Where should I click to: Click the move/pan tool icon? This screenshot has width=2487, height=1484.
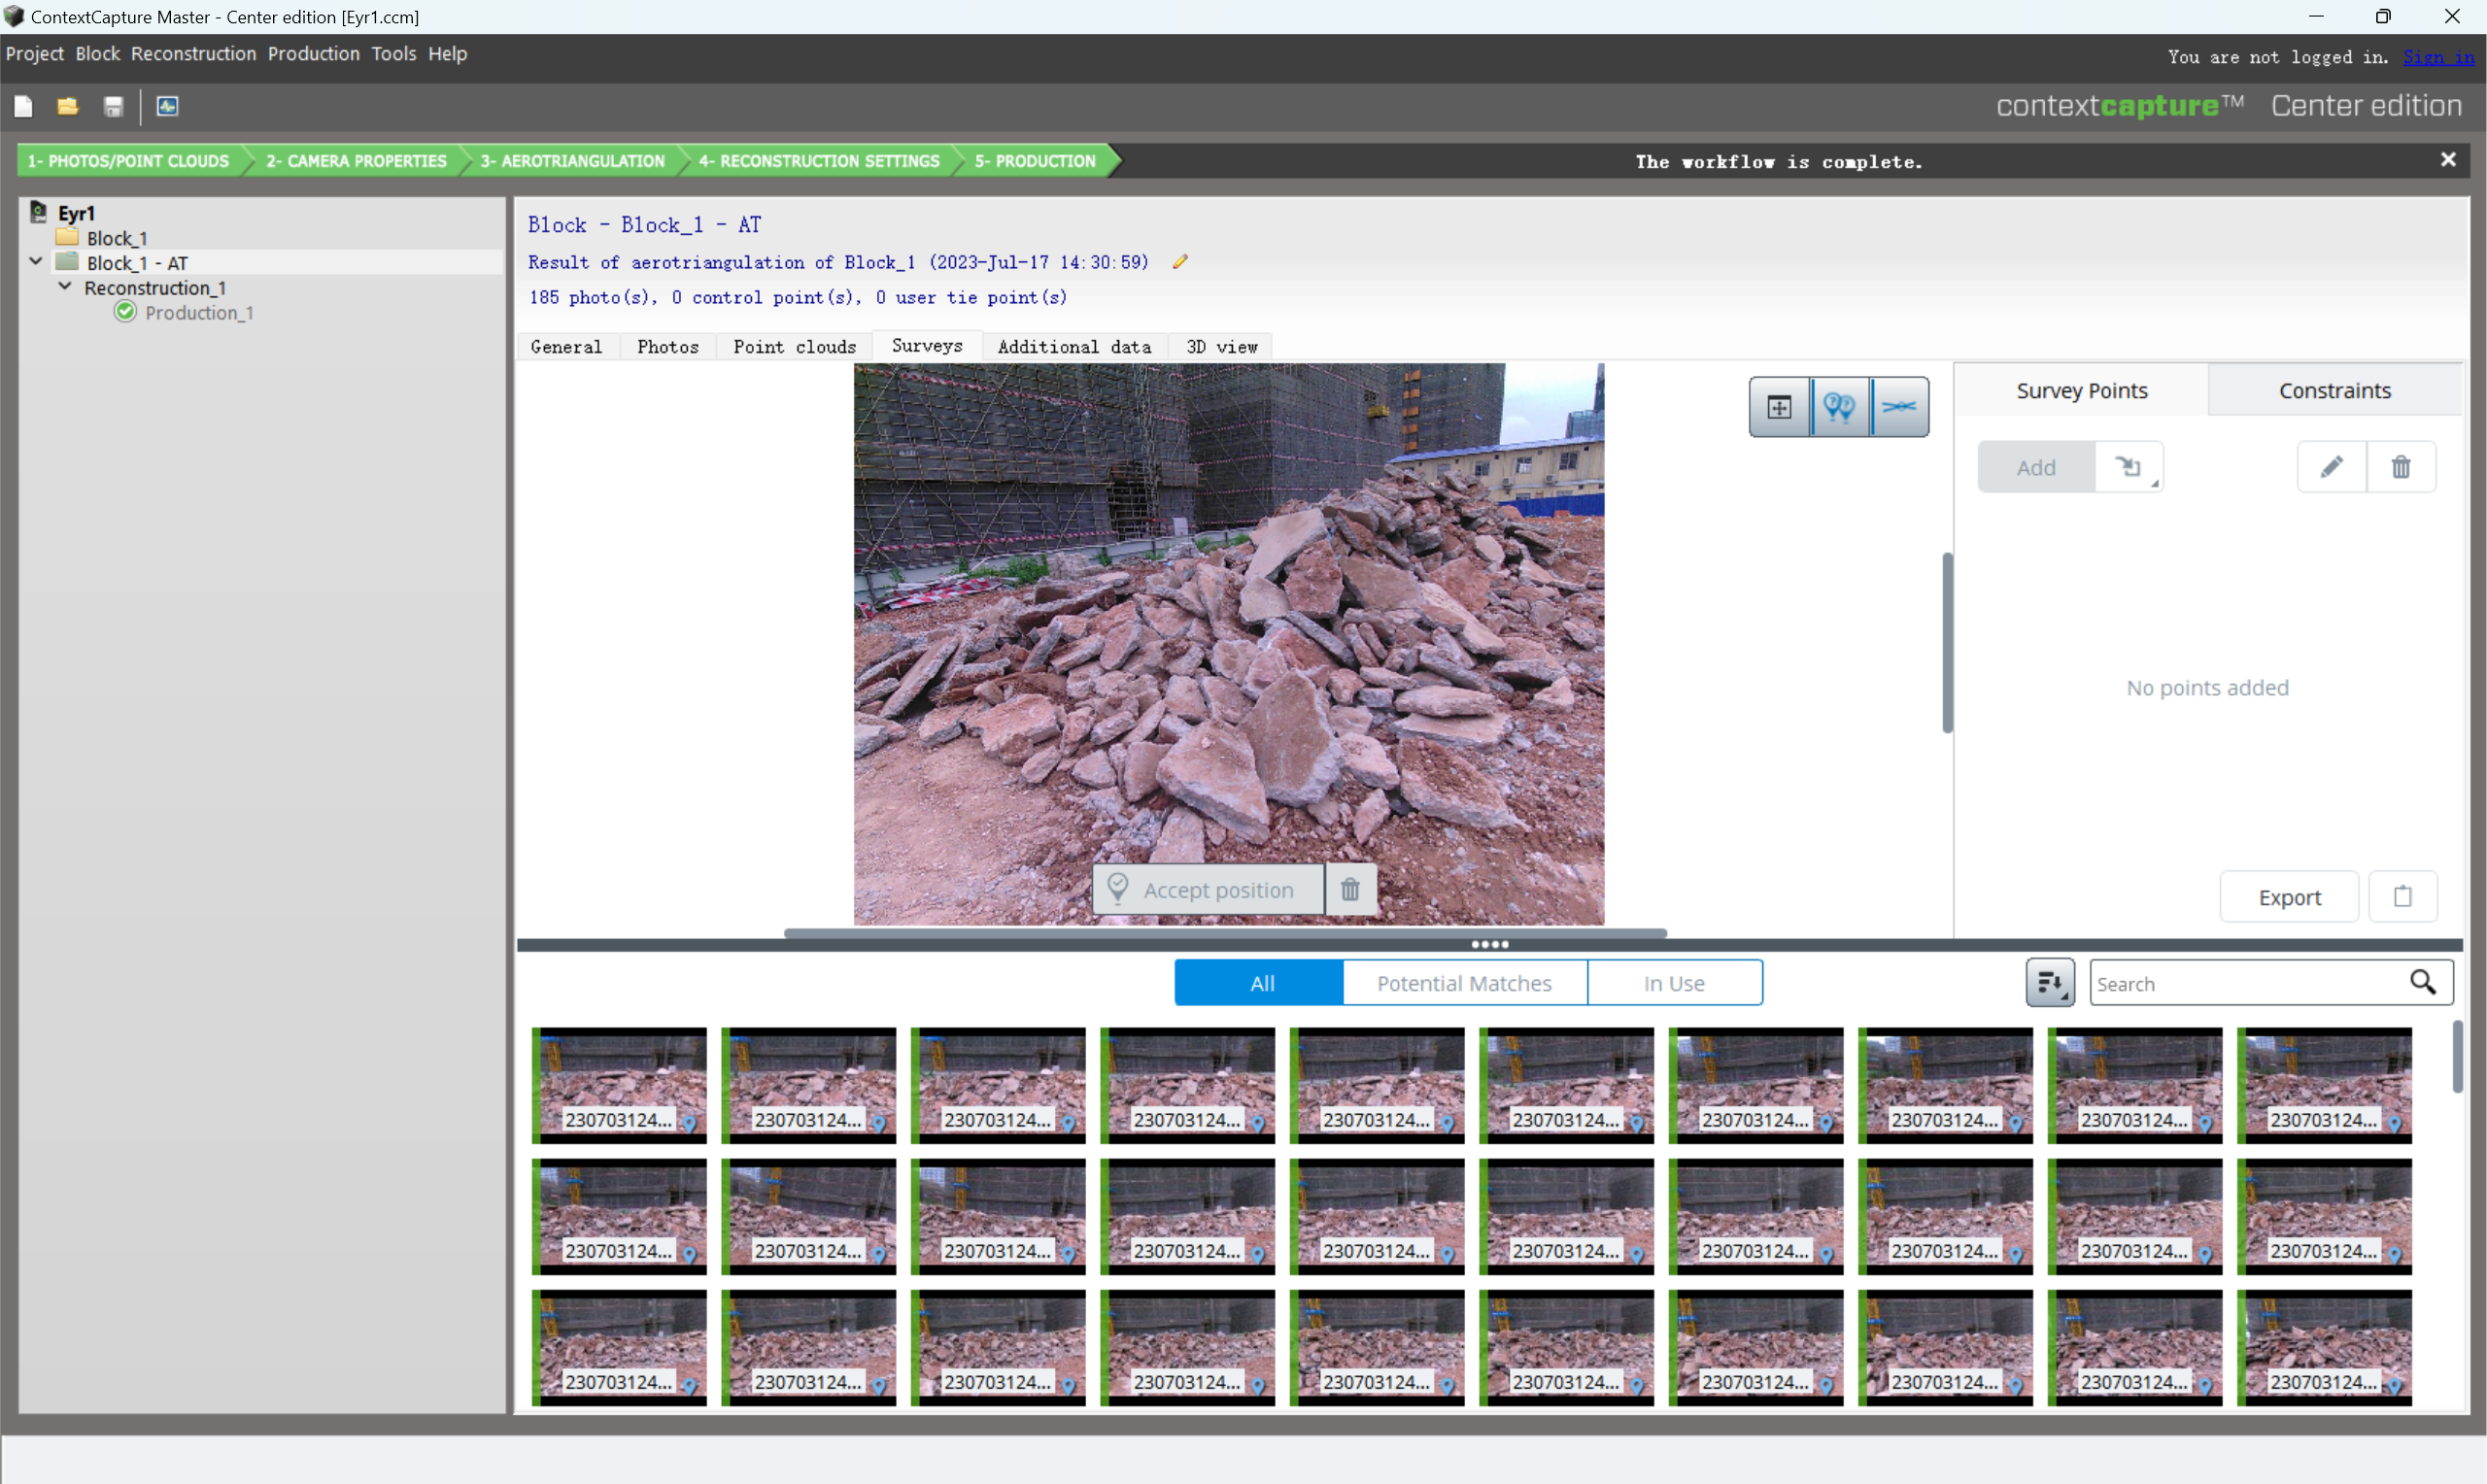1779,406
